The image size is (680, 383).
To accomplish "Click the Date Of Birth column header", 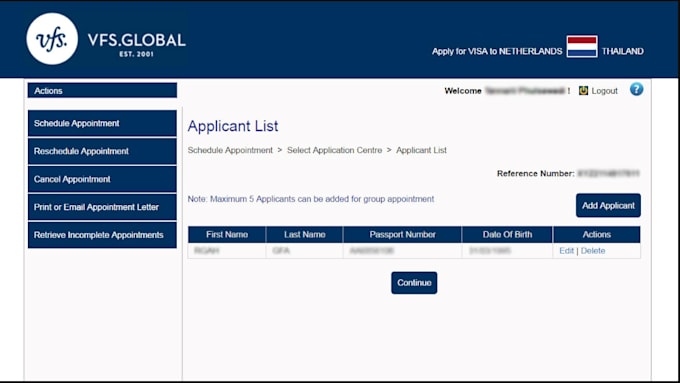I will (x=507, y=234).
